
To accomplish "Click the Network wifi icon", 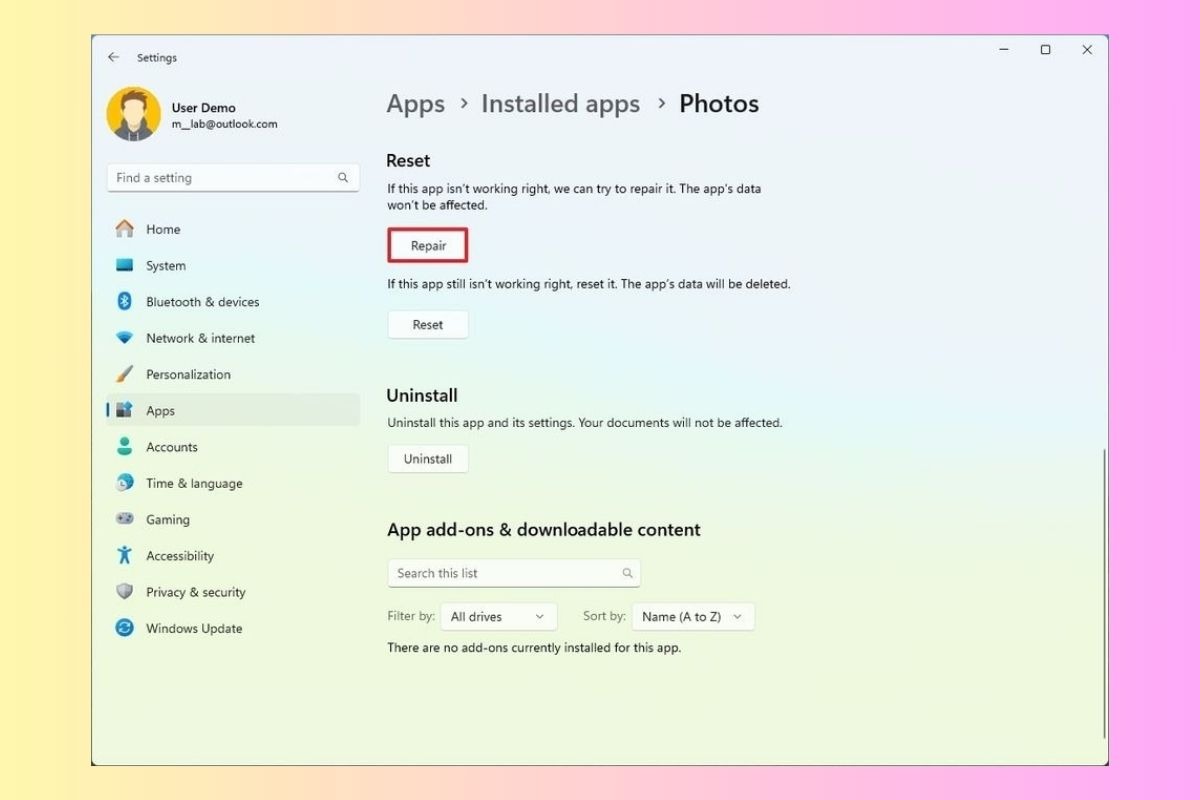I will click(x=124, y=338).
